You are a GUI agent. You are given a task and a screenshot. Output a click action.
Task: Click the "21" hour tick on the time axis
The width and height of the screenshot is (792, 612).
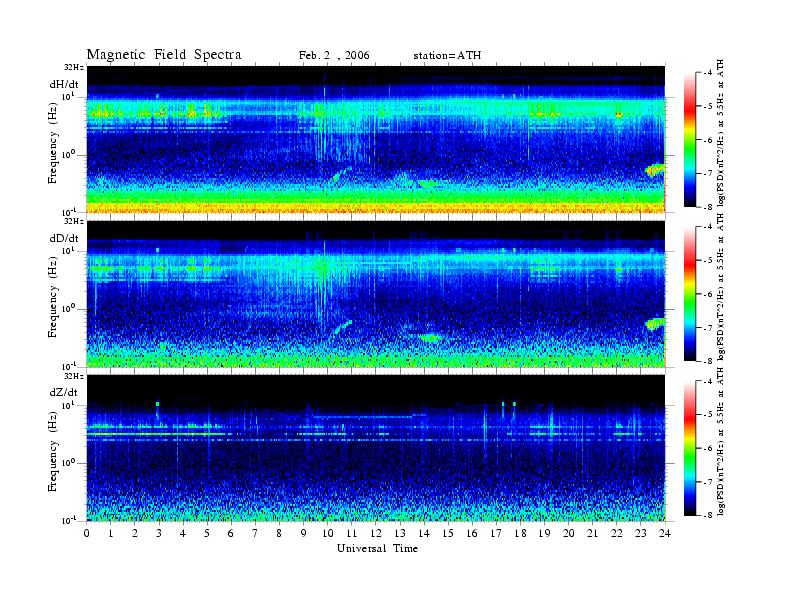pyautogui.click(x=592, y=533)
